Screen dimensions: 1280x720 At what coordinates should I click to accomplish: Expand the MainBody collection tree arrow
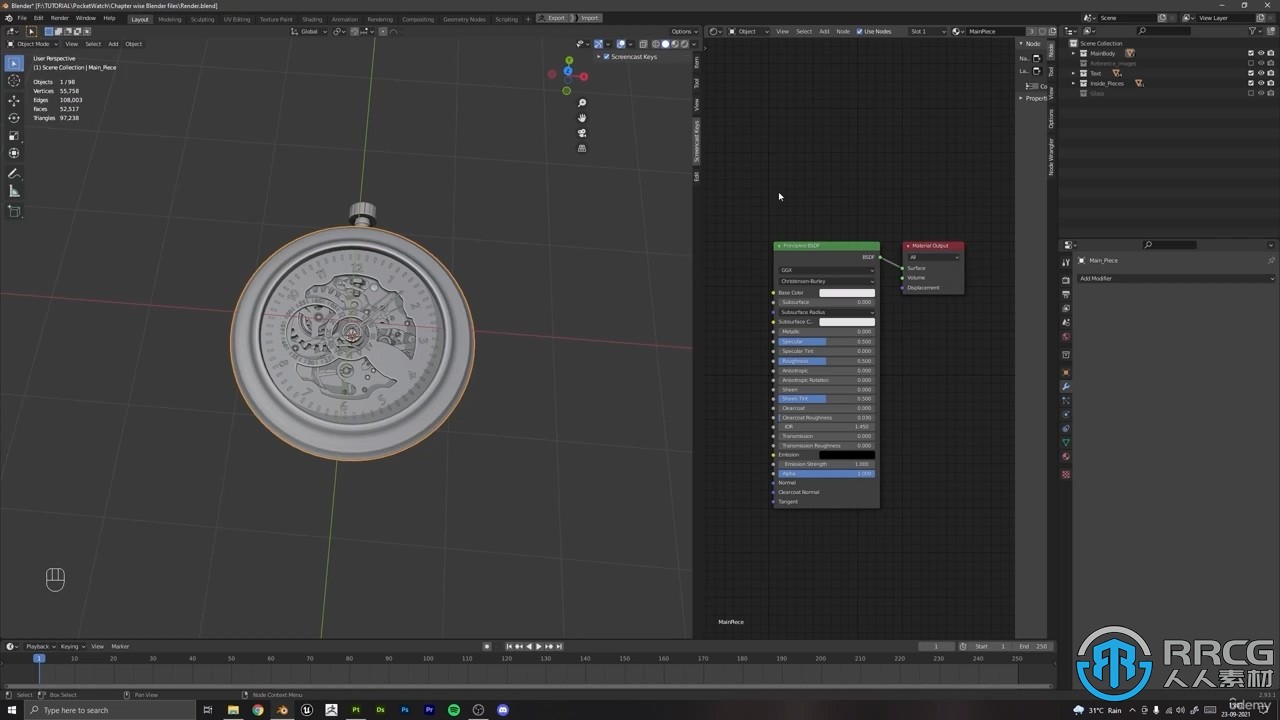point(1074,53)
